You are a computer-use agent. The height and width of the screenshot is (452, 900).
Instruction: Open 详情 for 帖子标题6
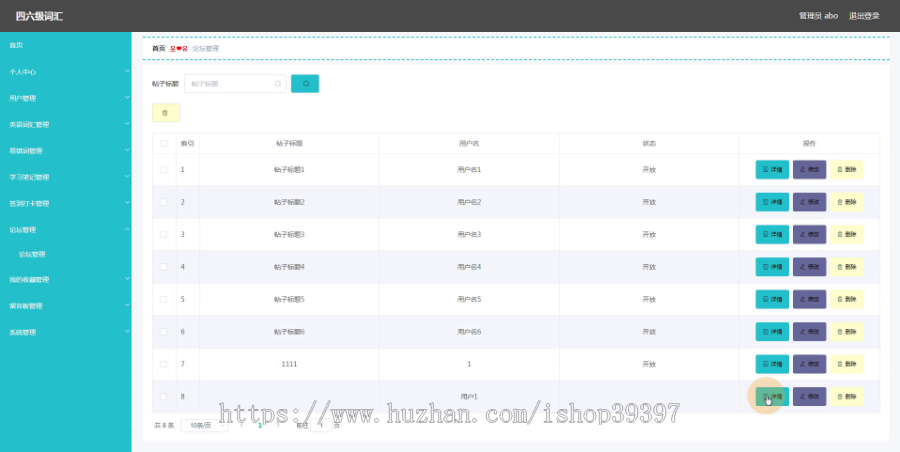point(772,332)
